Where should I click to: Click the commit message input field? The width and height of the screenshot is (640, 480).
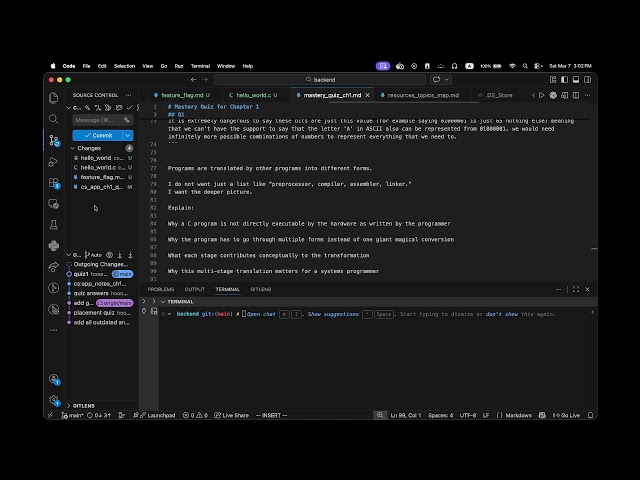103,120
